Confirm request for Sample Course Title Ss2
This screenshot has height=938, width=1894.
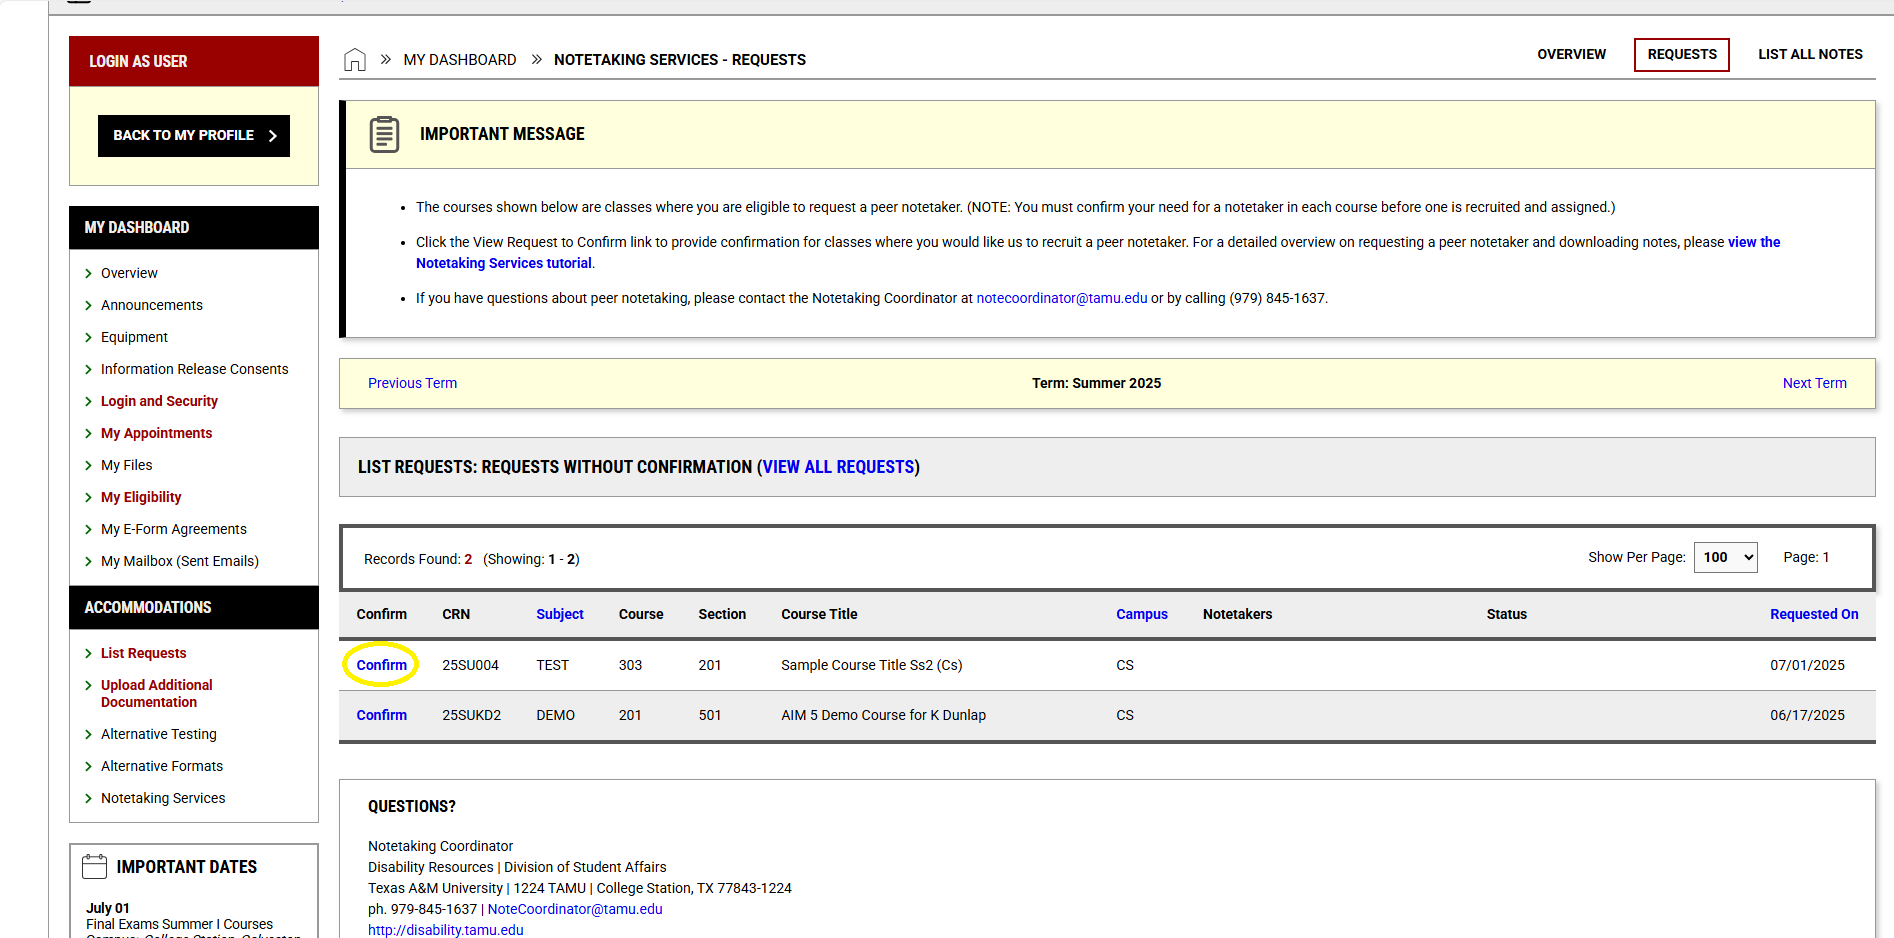(x=381, y=665)
